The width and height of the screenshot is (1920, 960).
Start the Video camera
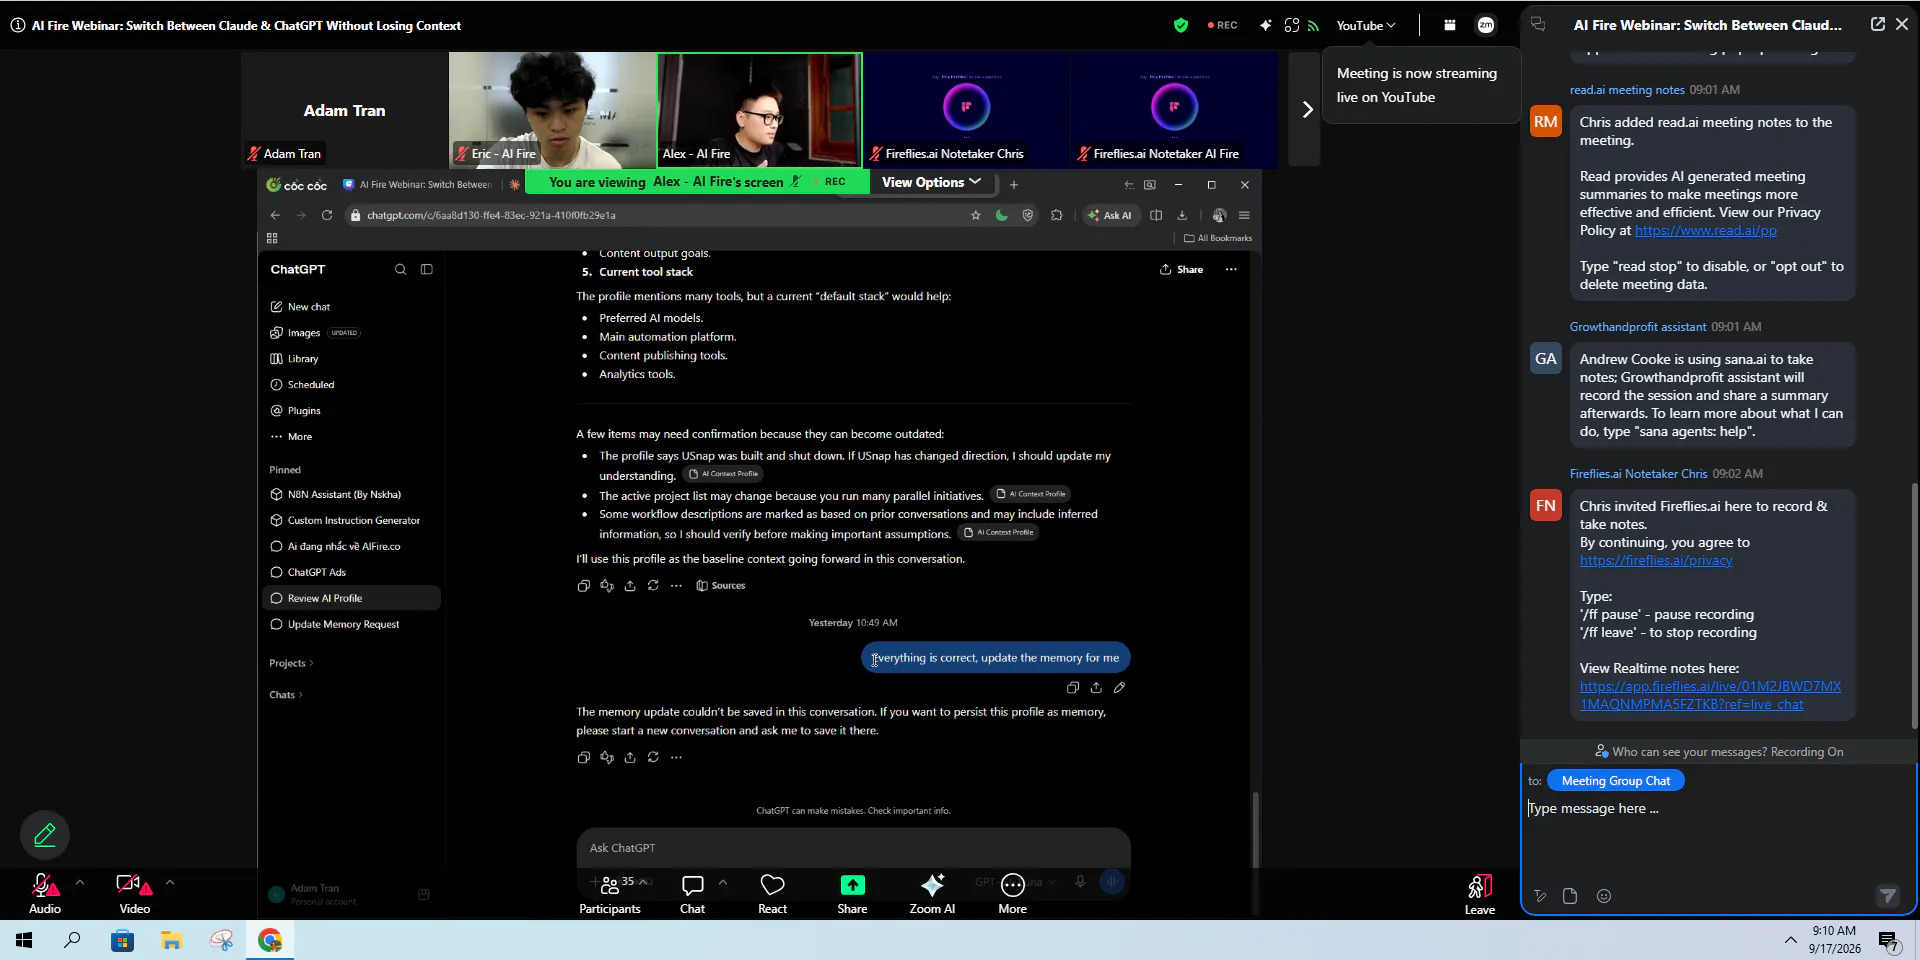[x=134, y=893]
